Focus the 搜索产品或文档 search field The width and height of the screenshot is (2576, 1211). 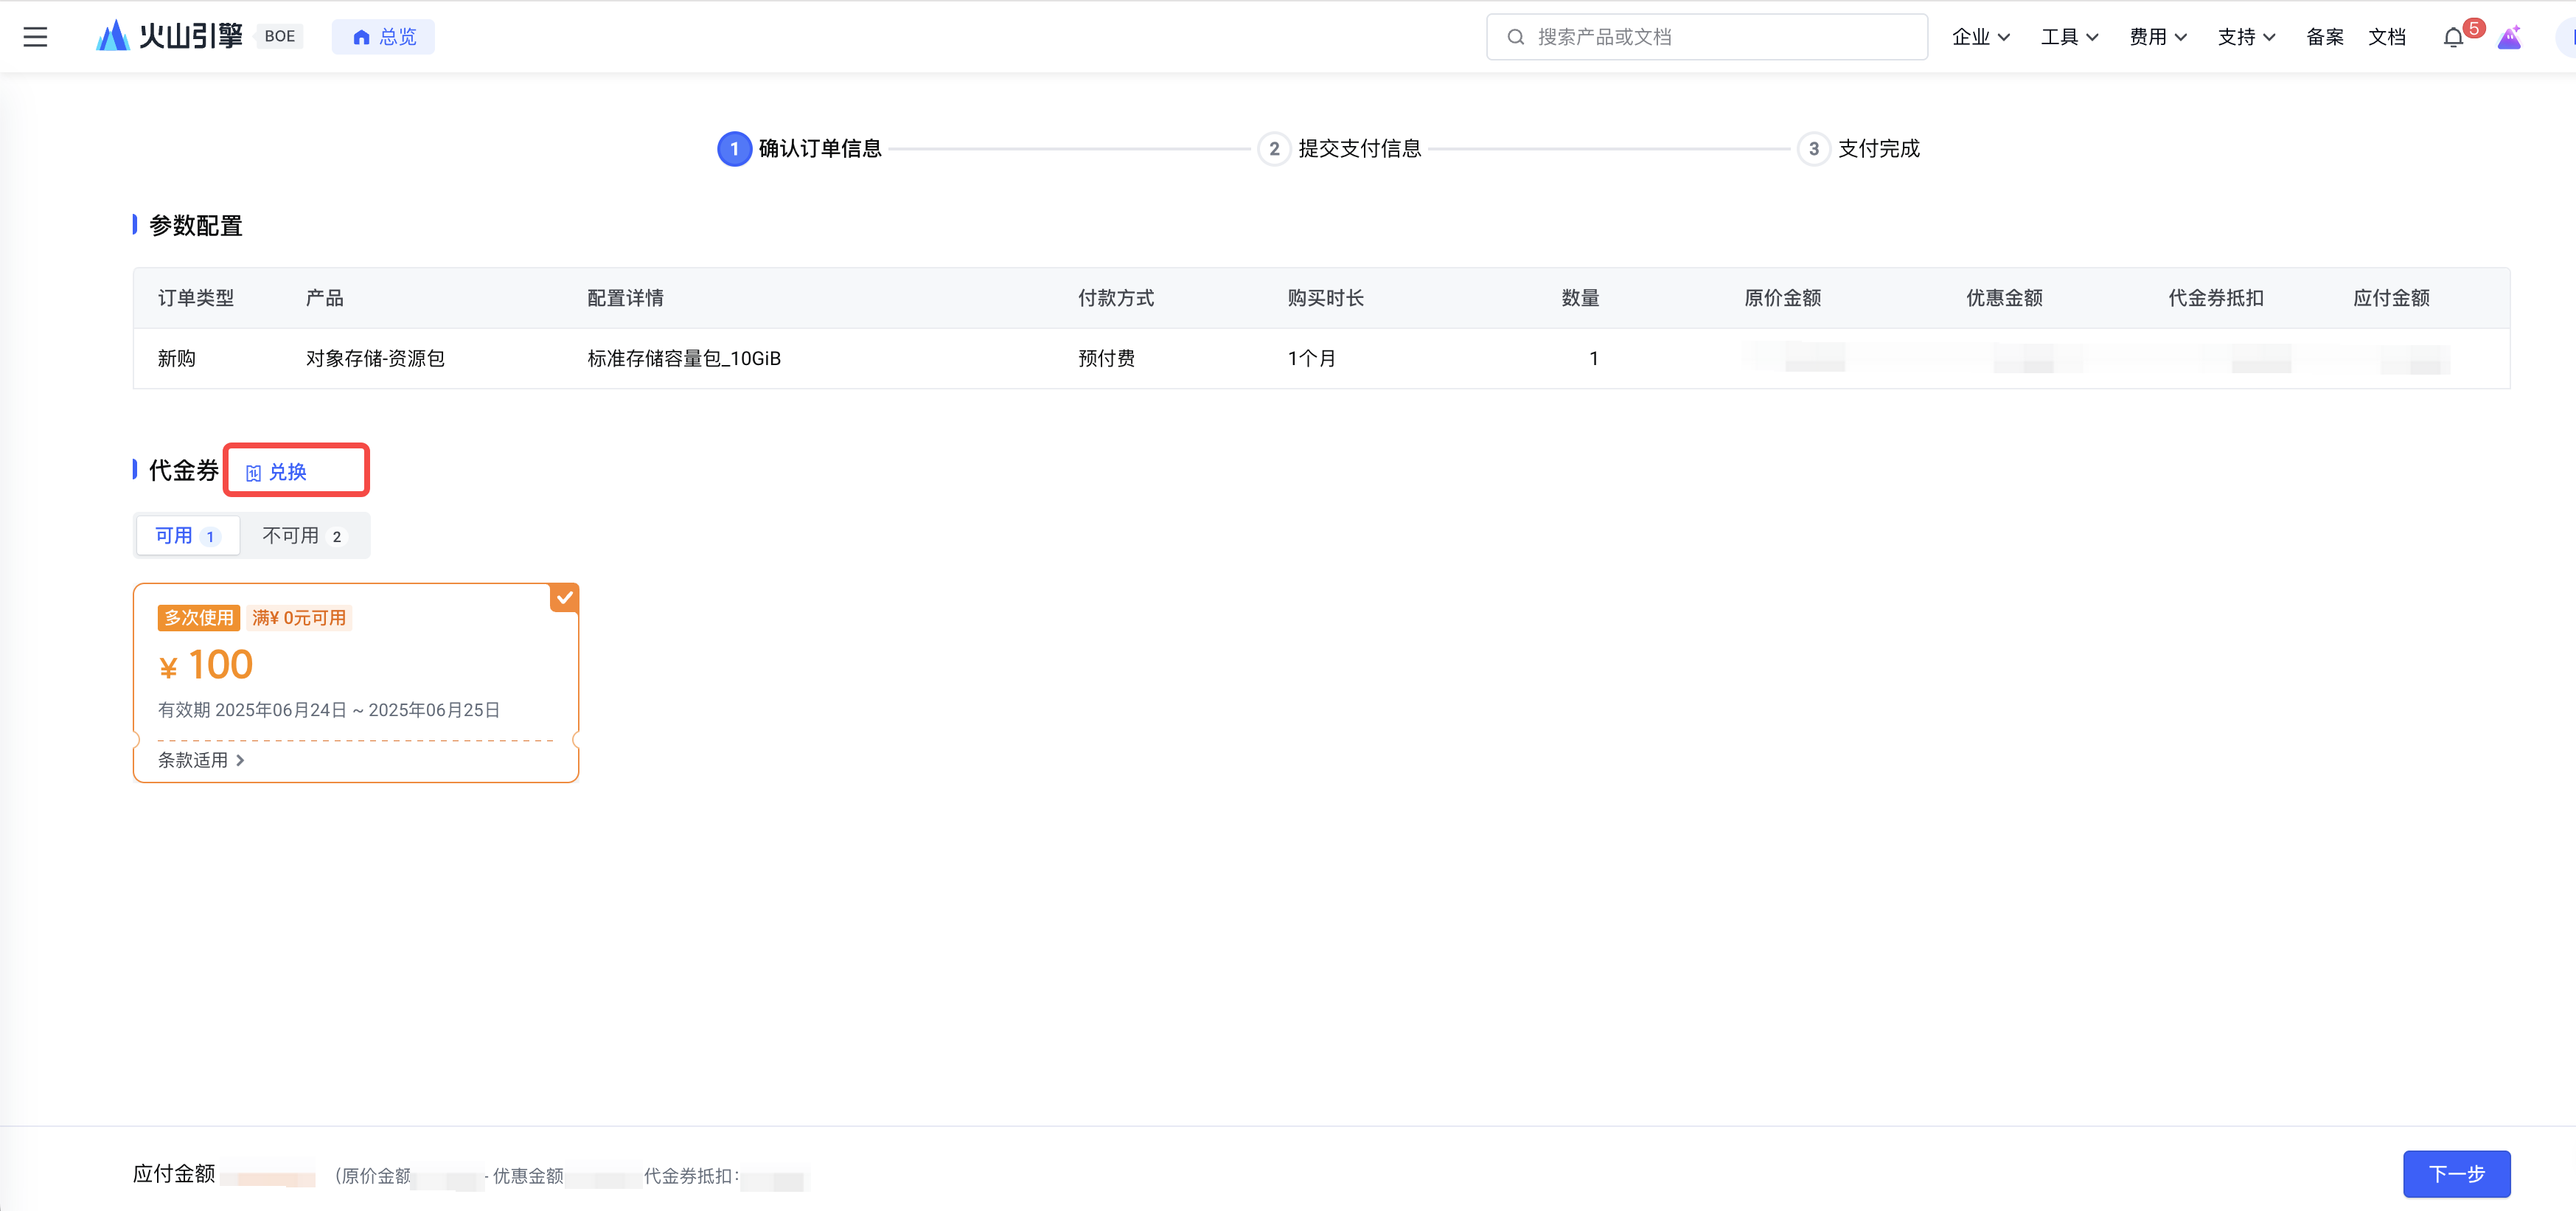pos(1706,37)
